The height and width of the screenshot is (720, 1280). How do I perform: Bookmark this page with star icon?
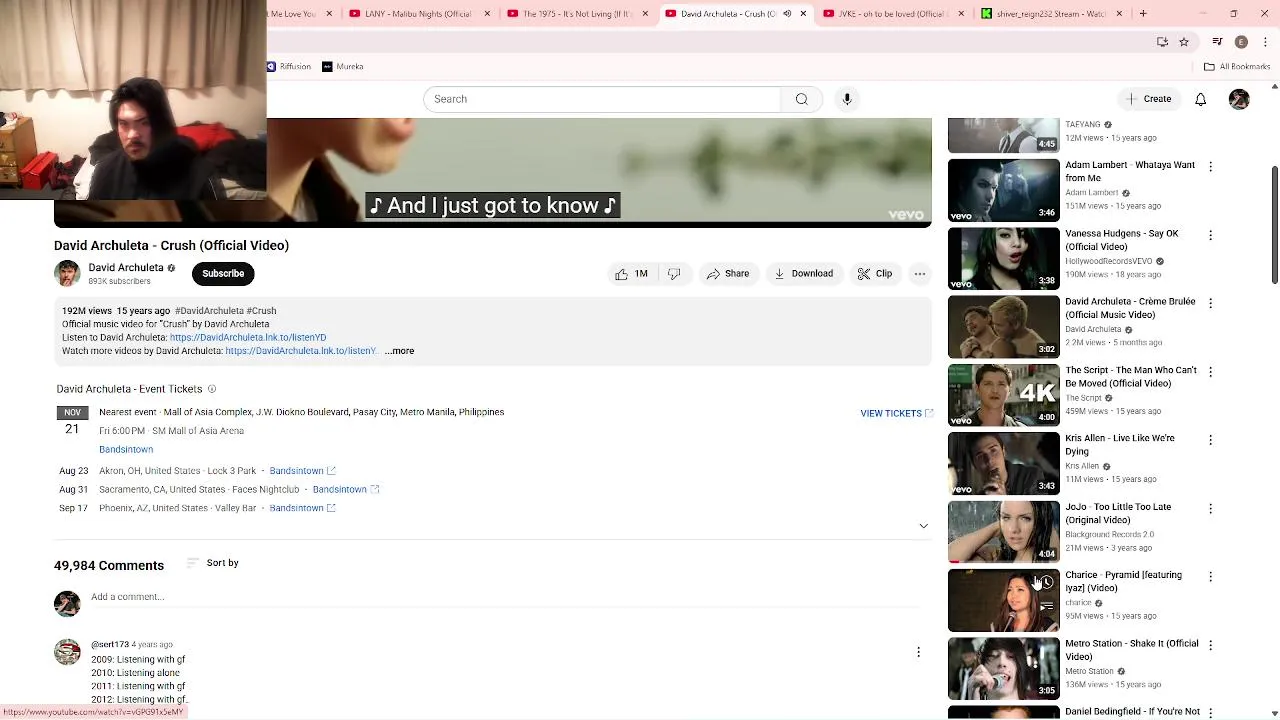[1184, 42]
